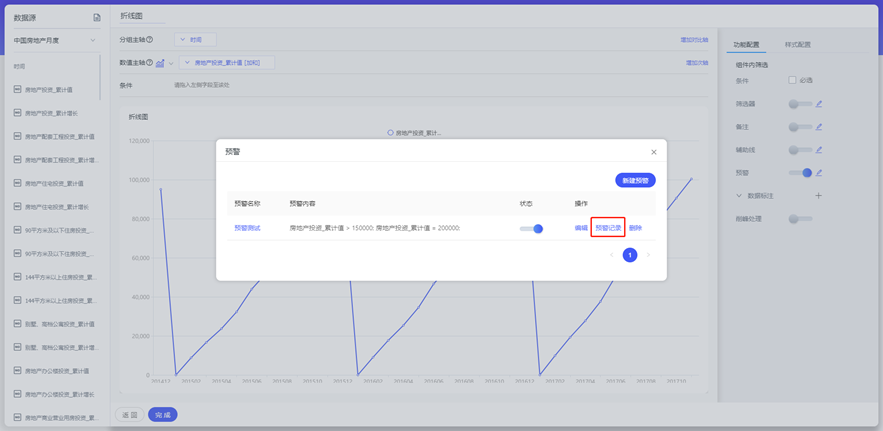Toggle the 预警测试 status switch in dialog

point(531,229)
